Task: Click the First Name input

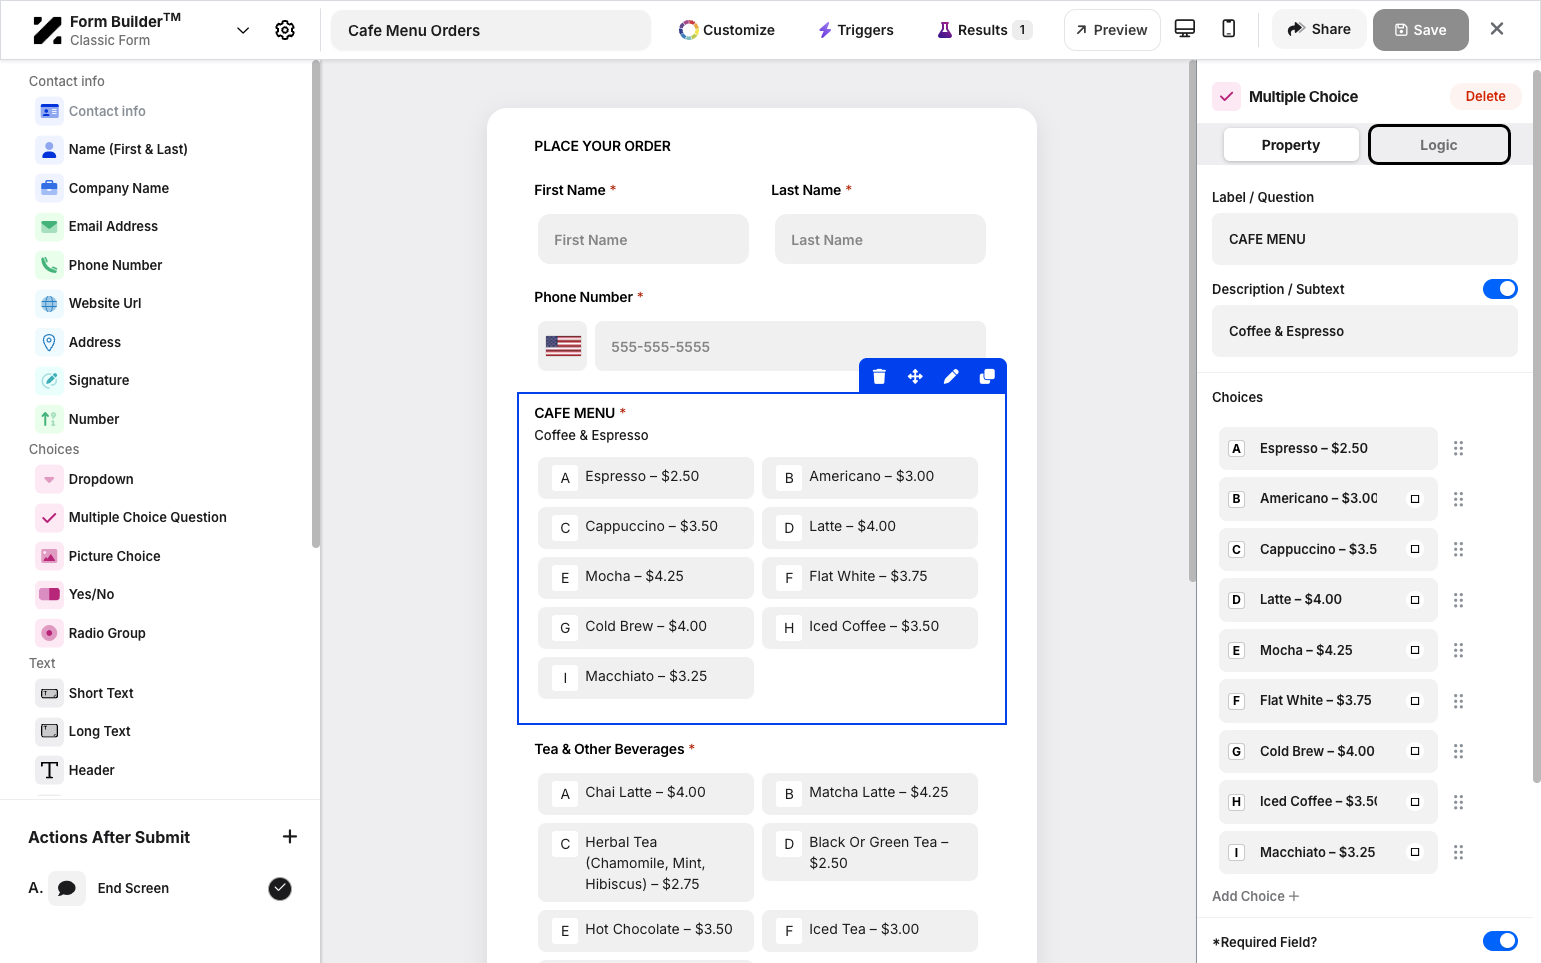Action: [643, 239]
